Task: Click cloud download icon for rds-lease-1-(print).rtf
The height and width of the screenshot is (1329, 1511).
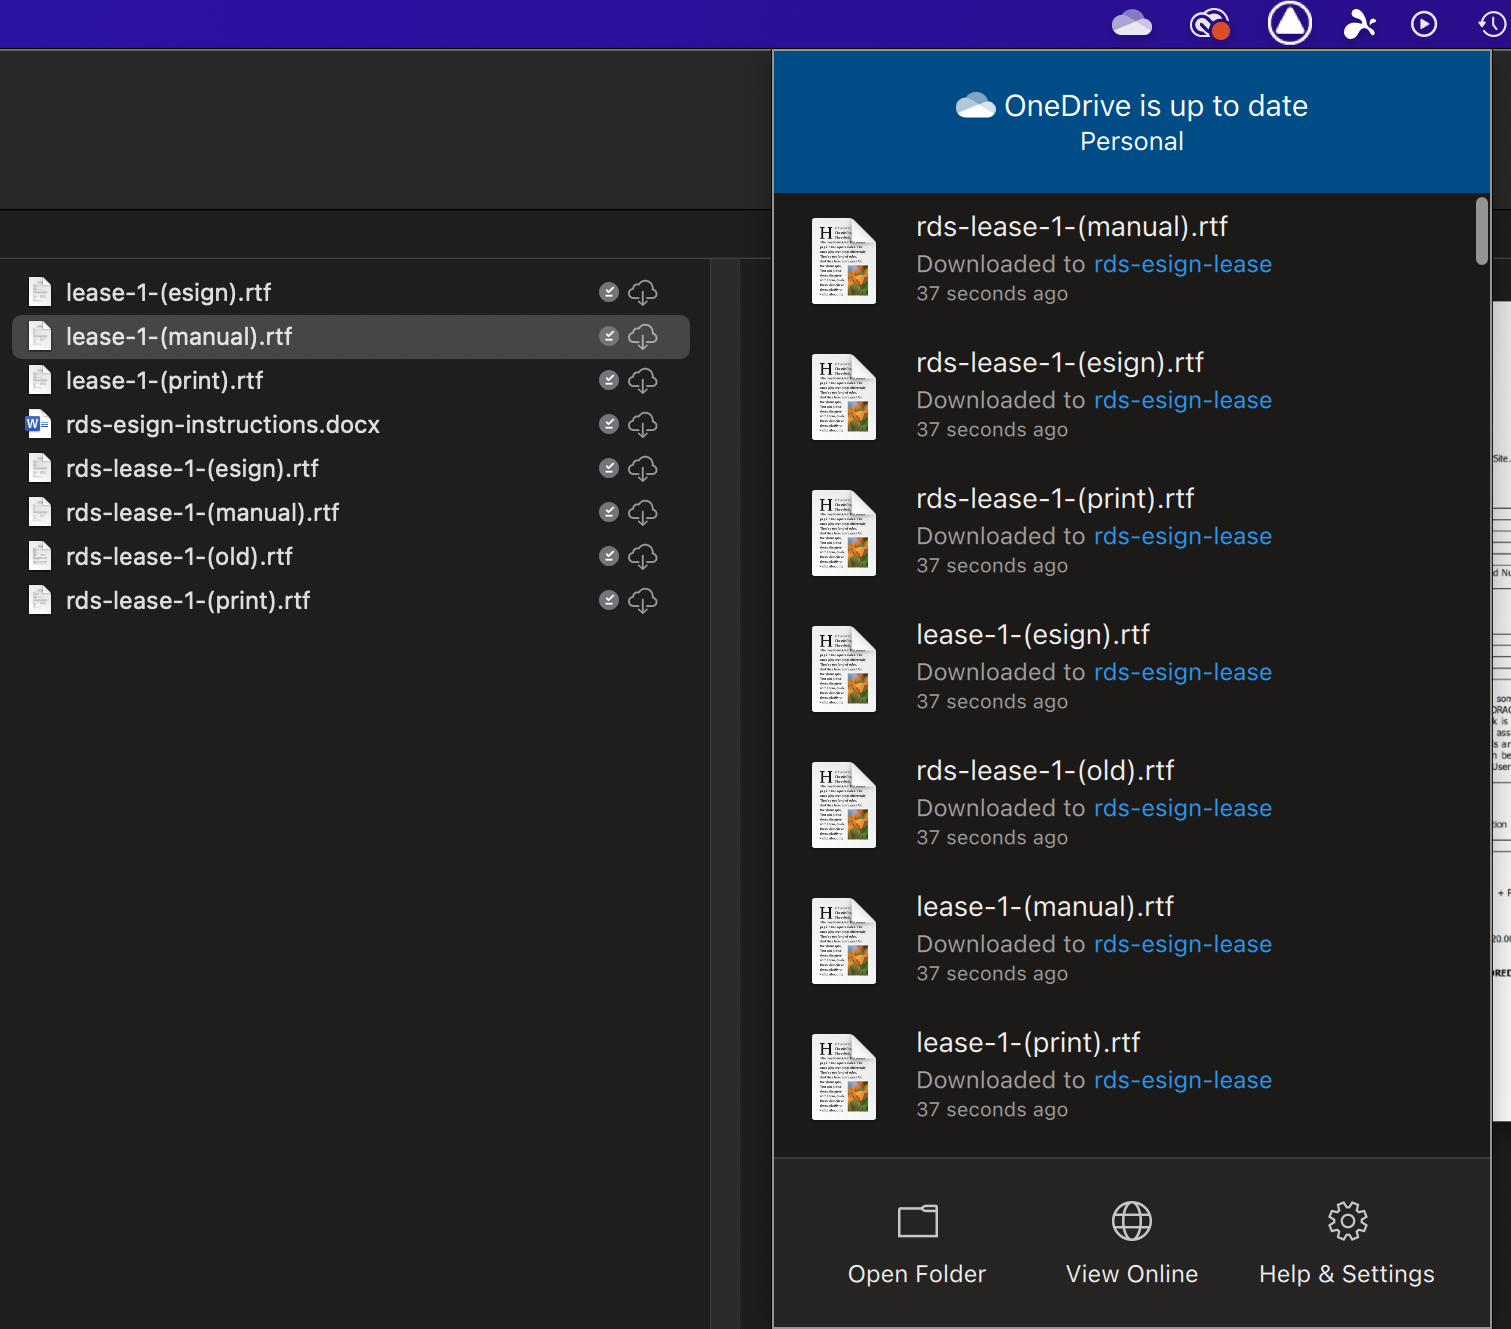Action: (x=642, y=600)
